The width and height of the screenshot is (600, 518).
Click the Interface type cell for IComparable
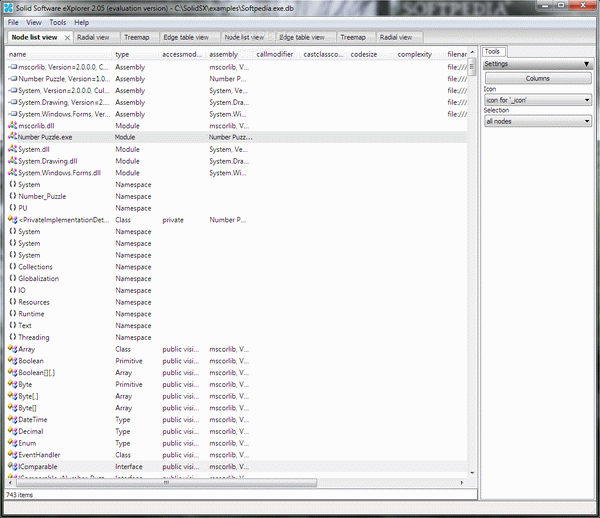click(129, 467)
